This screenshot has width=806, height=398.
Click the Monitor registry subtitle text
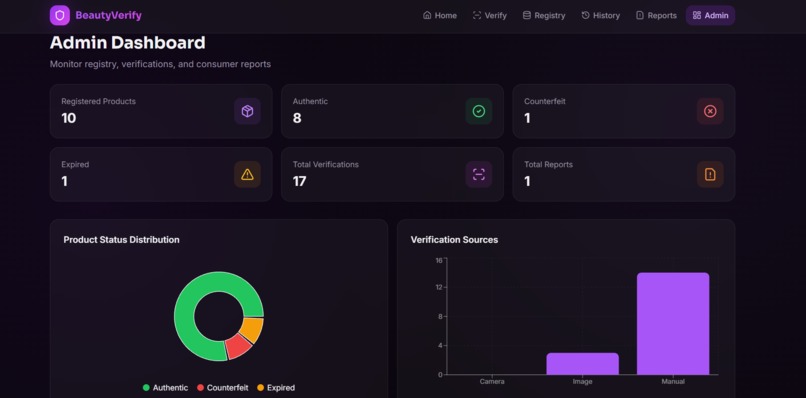pyautogui.click(x=160, y=64)
